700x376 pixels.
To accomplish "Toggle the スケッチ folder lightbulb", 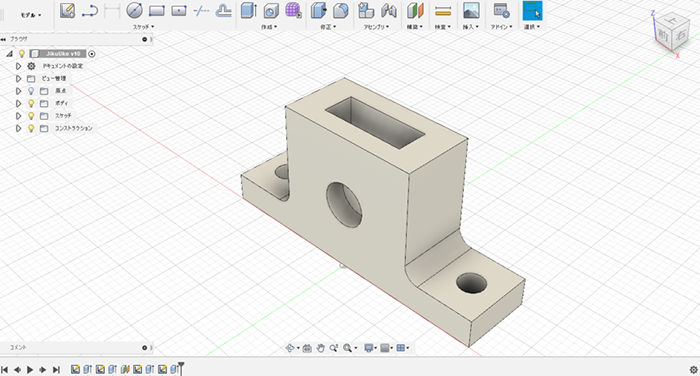I will tap(31, 116).
